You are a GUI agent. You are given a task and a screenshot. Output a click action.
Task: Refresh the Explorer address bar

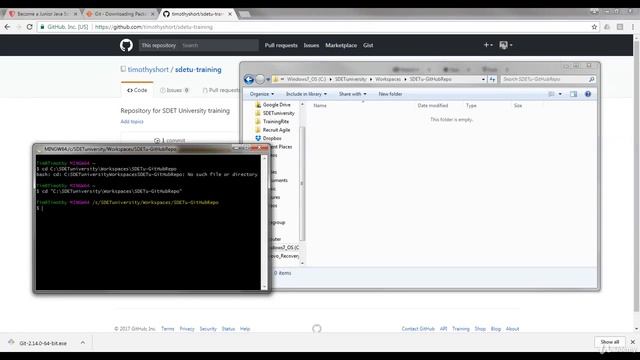(x=492, y=79)
